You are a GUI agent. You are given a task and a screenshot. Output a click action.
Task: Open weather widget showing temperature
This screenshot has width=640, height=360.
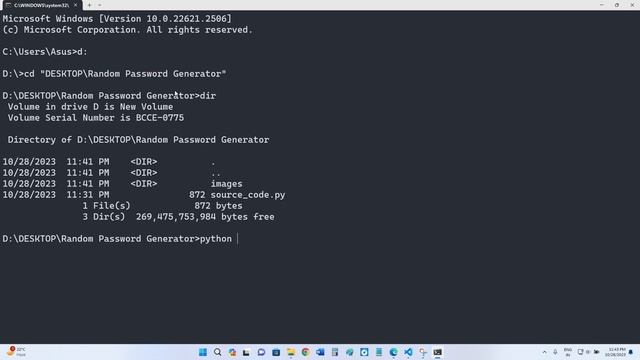pyautogui.click(x=16, y=351)
